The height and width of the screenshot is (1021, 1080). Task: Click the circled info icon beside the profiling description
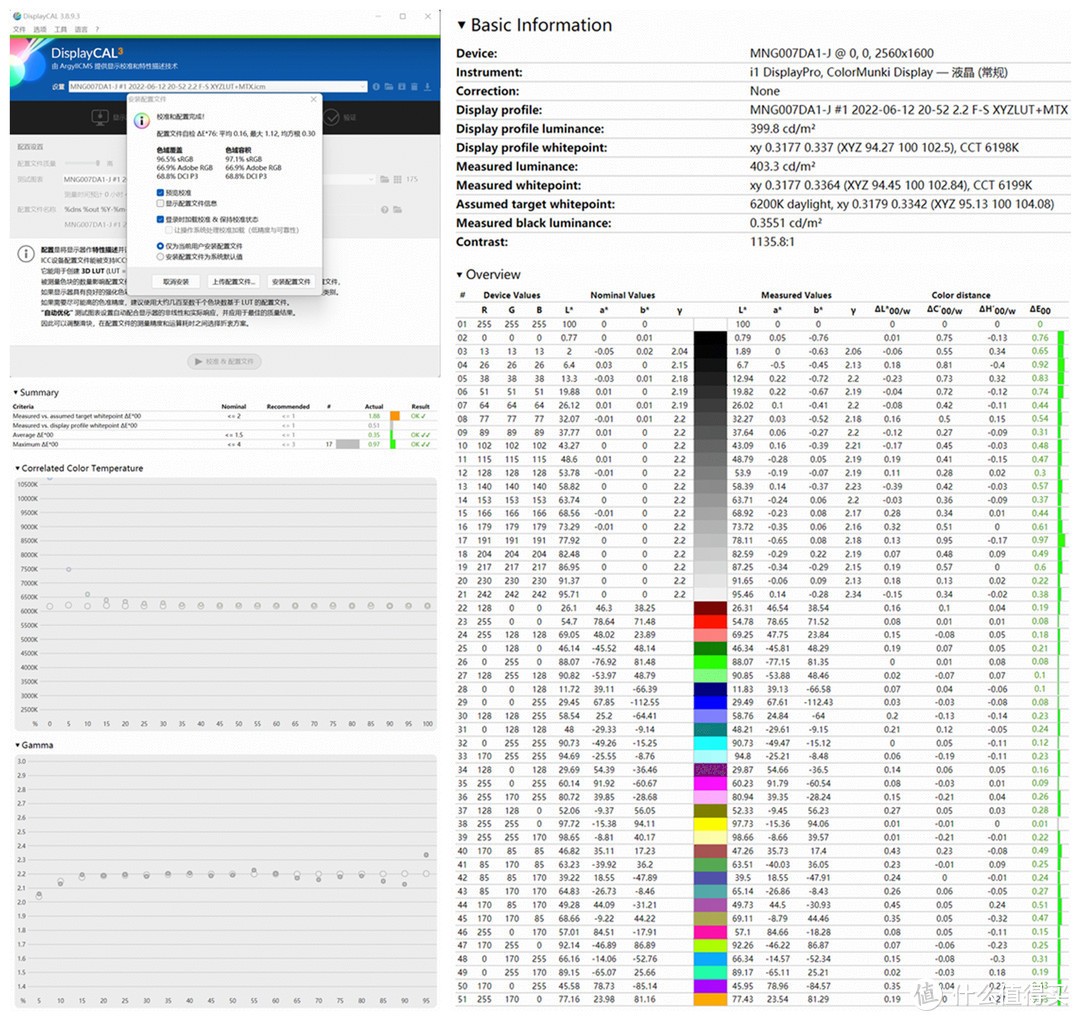tap(25, 254)
